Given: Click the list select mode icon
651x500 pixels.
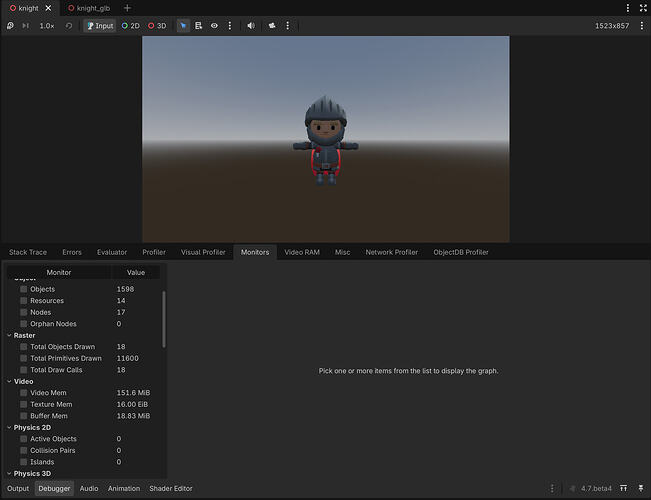Looking at the screenshot, I should [198, 26].
